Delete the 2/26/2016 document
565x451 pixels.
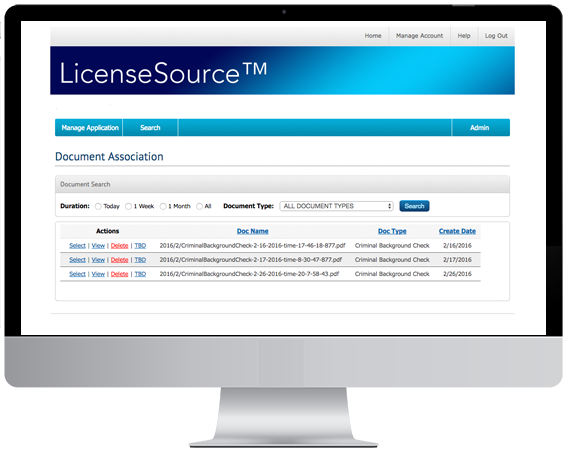click(x=119, y=274)
